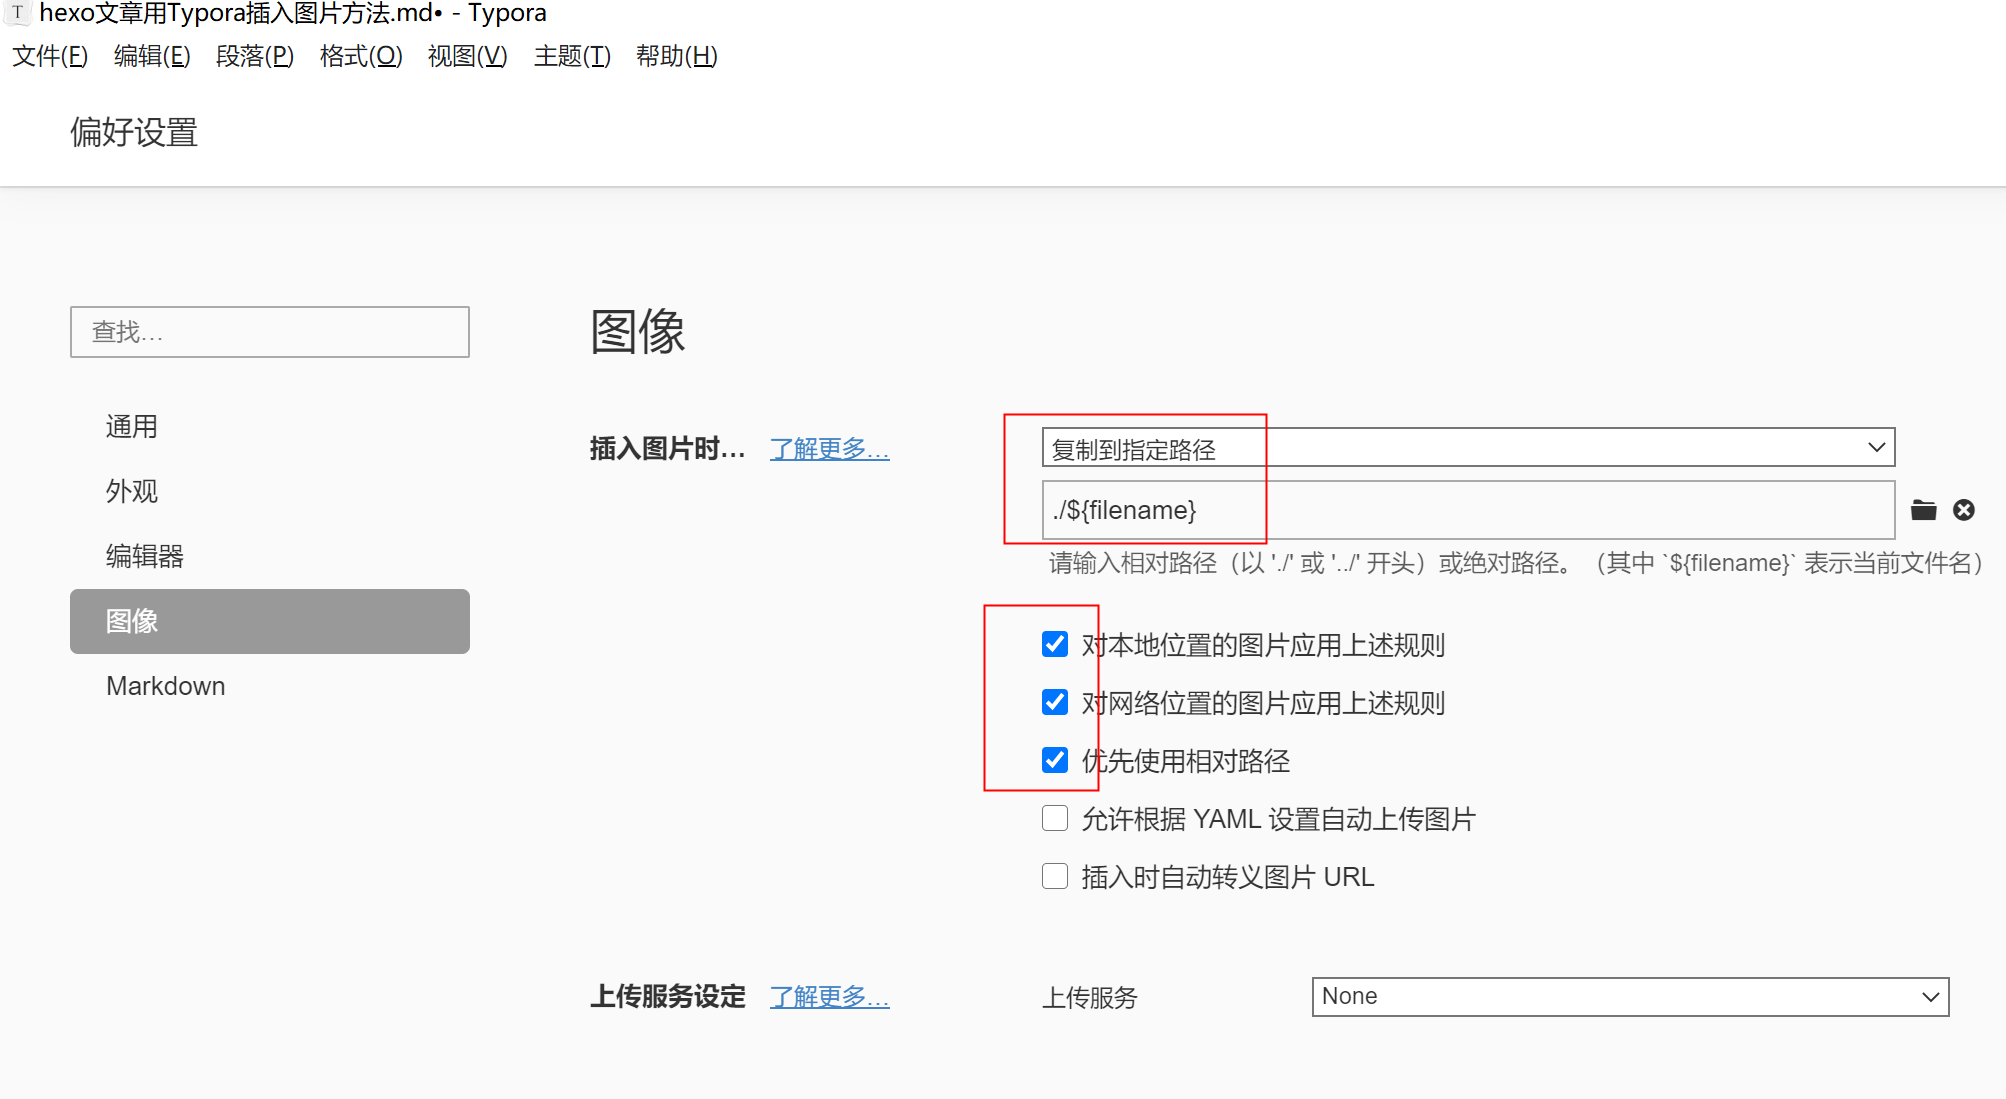Image resolution: width=2006 pixels, height=1099 pixels.
Task: Open the 复制到指定路径 insert-image dropdown
Action: [1468, 448]
